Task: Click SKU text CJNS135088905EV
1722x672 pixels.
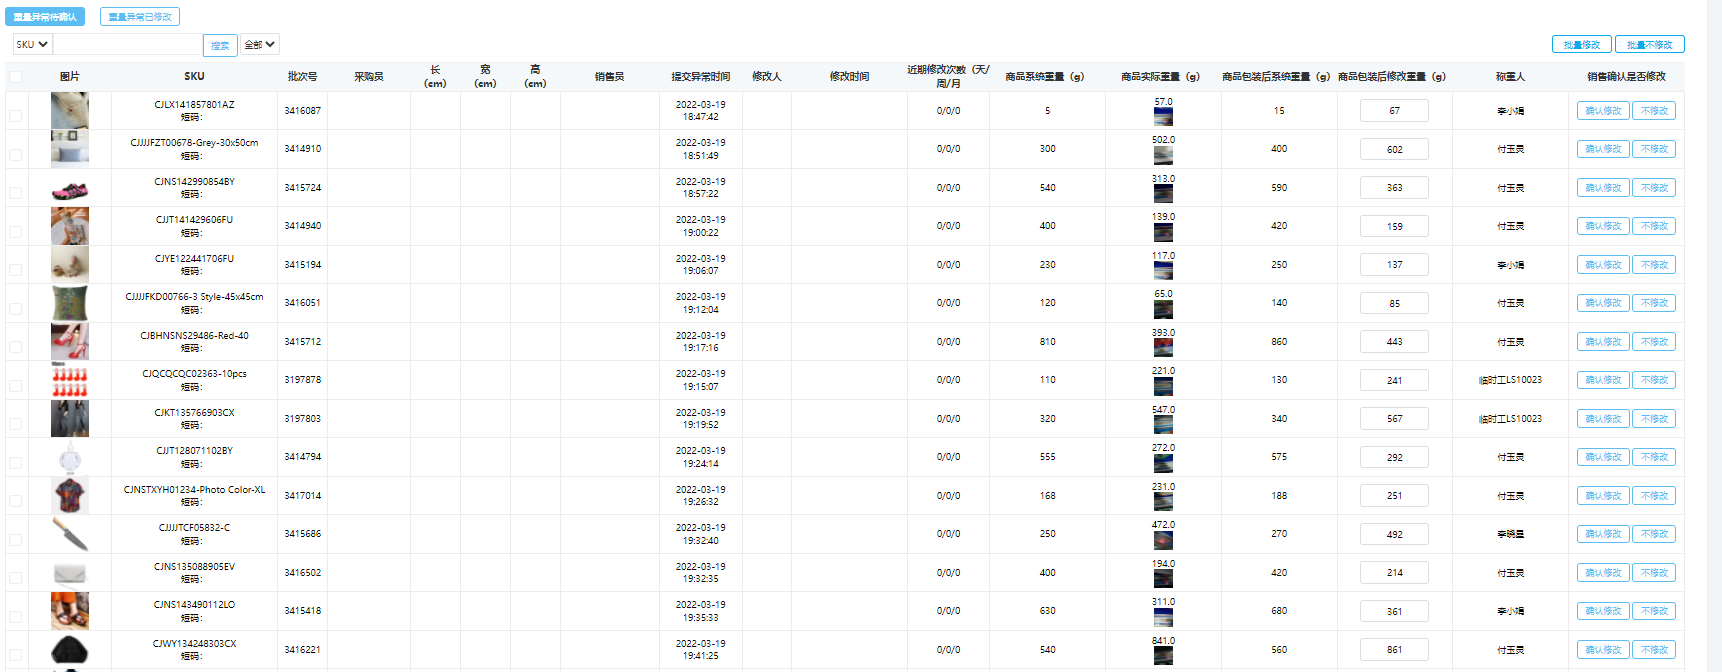Action: 194,567
